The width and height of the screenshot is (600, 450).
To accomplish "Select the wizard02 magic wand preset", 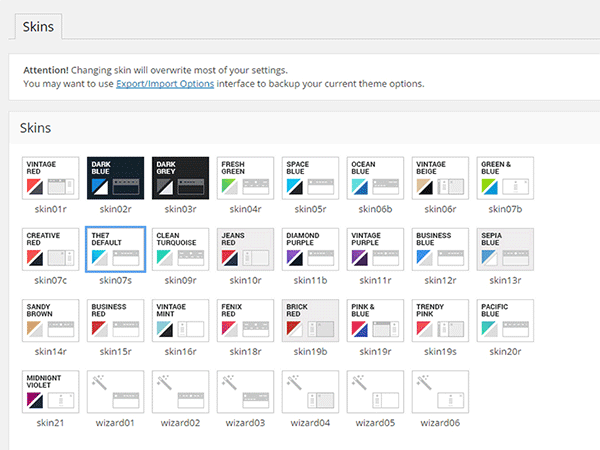I will pyautogui.click(x=181, y=391).
